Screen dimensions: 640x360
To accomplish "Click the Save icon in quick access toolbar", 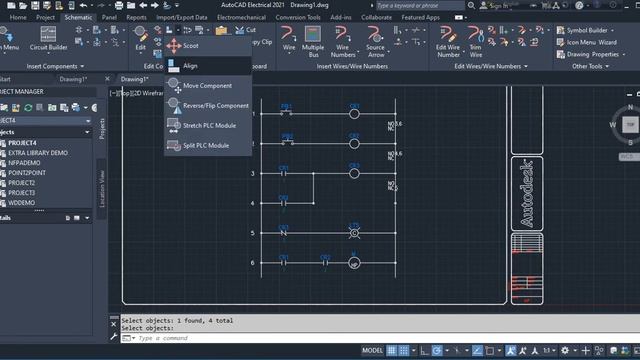I will (x=35, y=5).
